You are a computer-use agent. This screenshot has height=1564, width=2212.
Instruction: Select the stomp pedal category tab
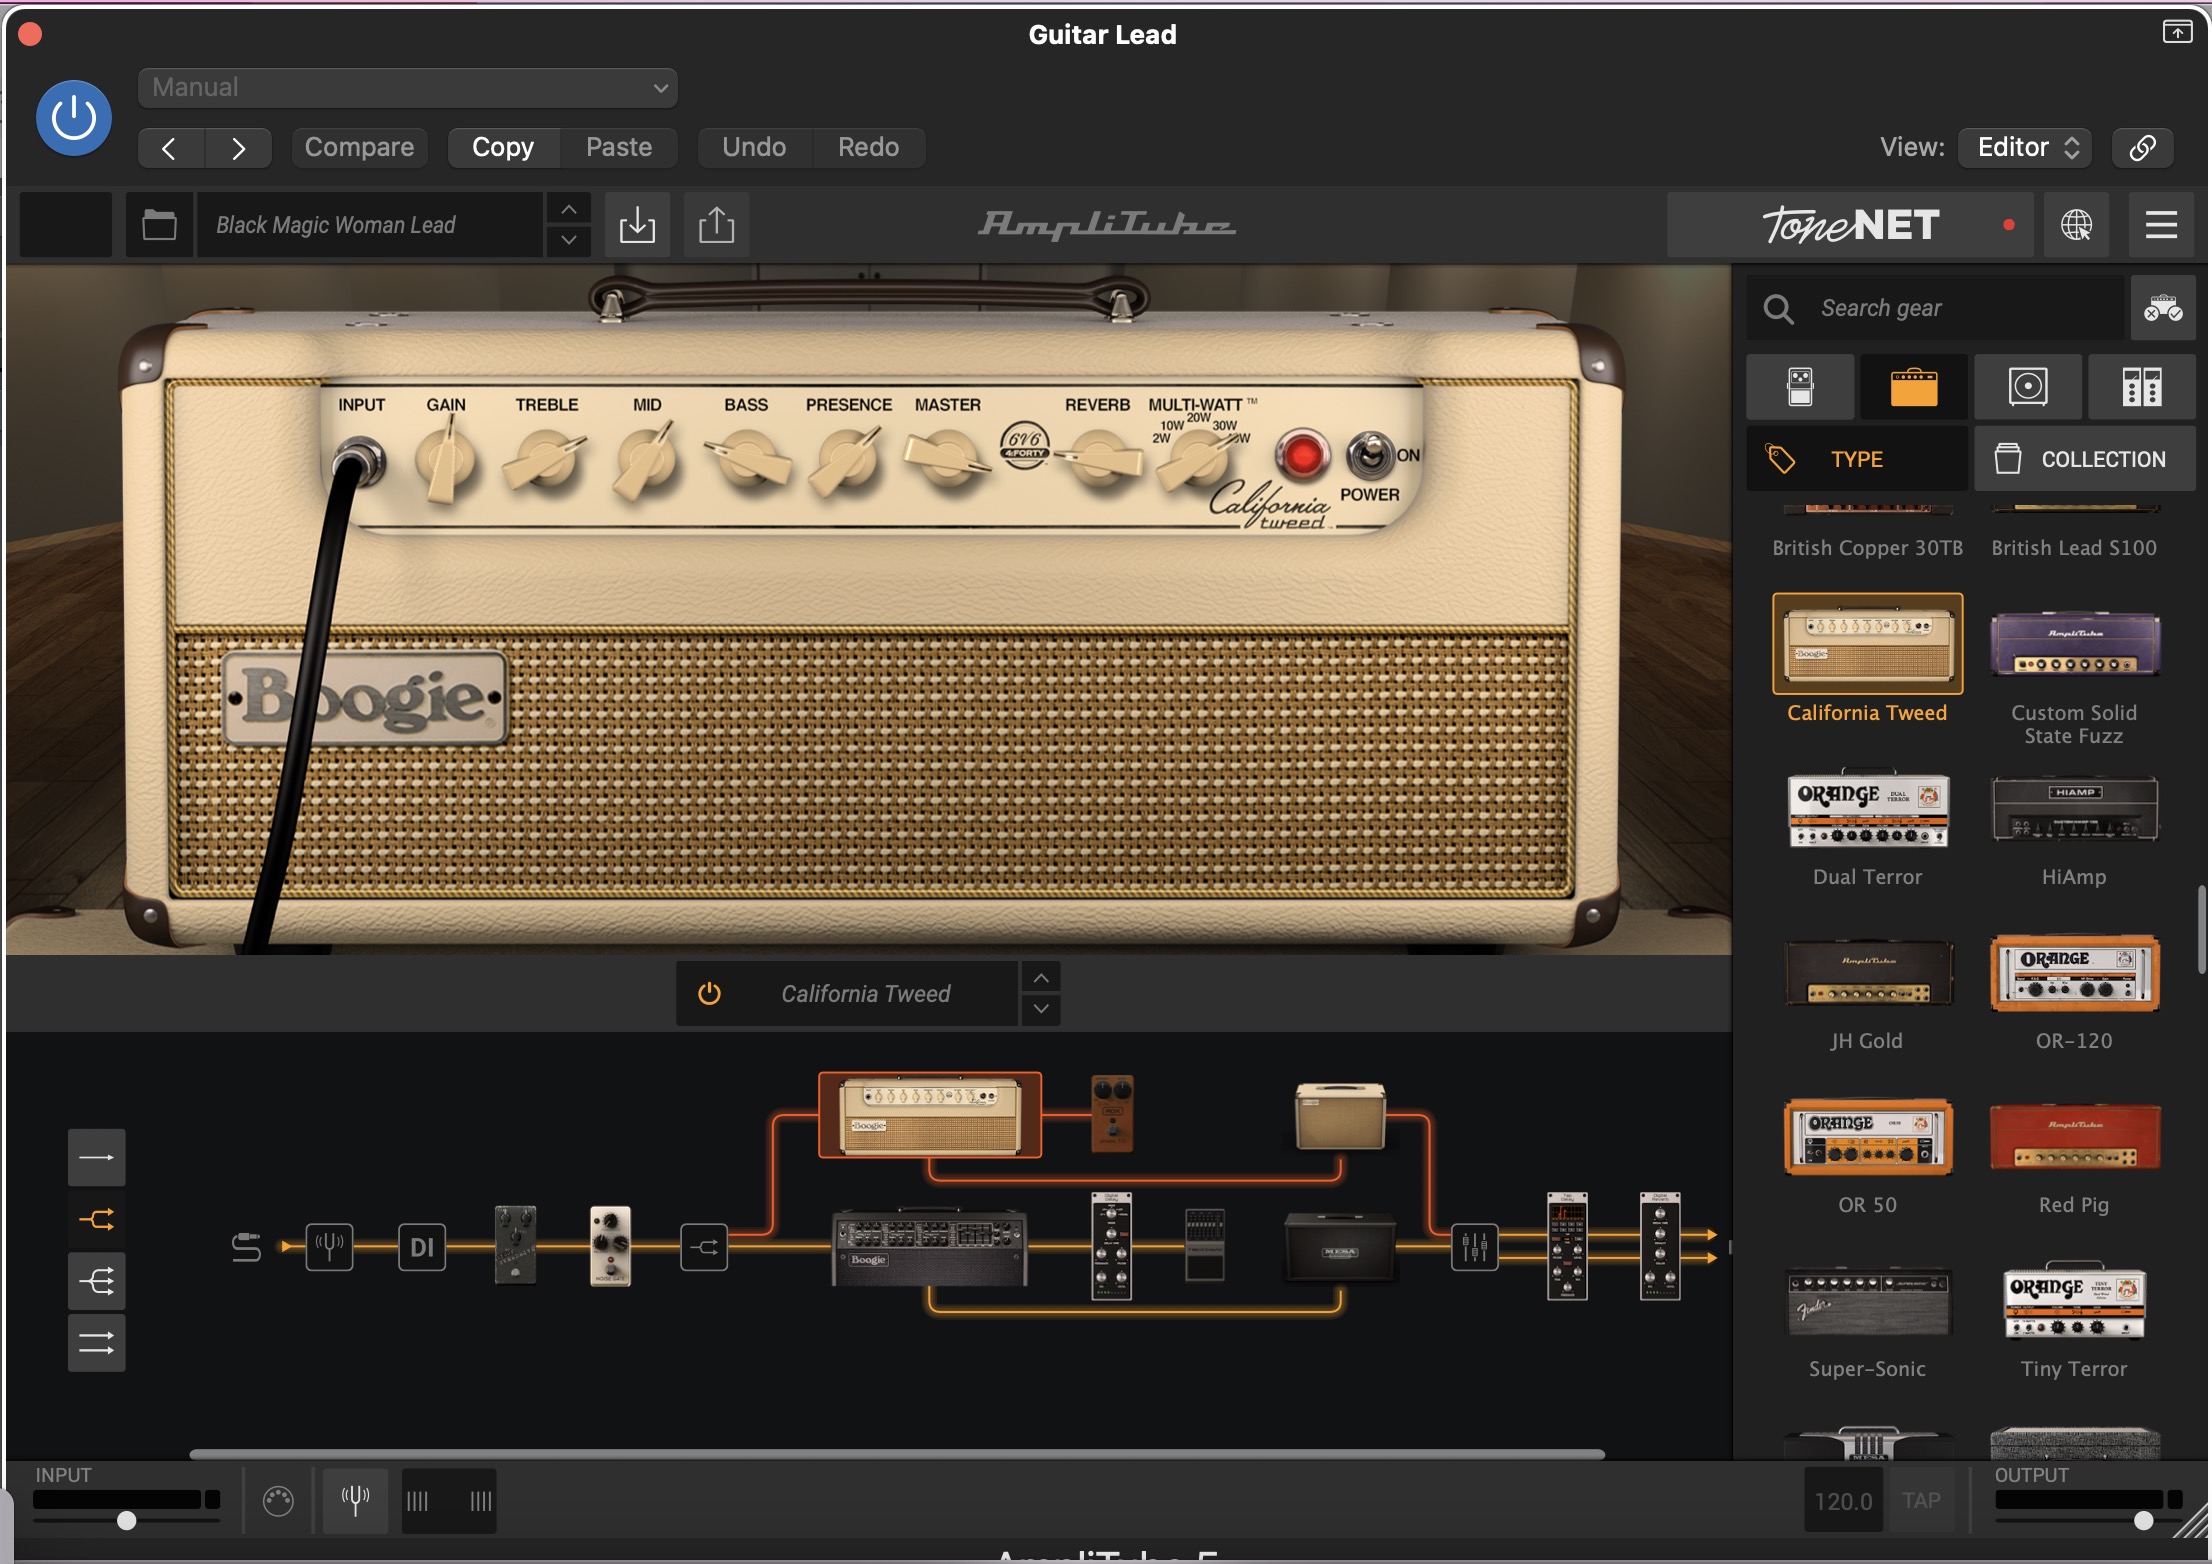click(x=1800, y=387)
